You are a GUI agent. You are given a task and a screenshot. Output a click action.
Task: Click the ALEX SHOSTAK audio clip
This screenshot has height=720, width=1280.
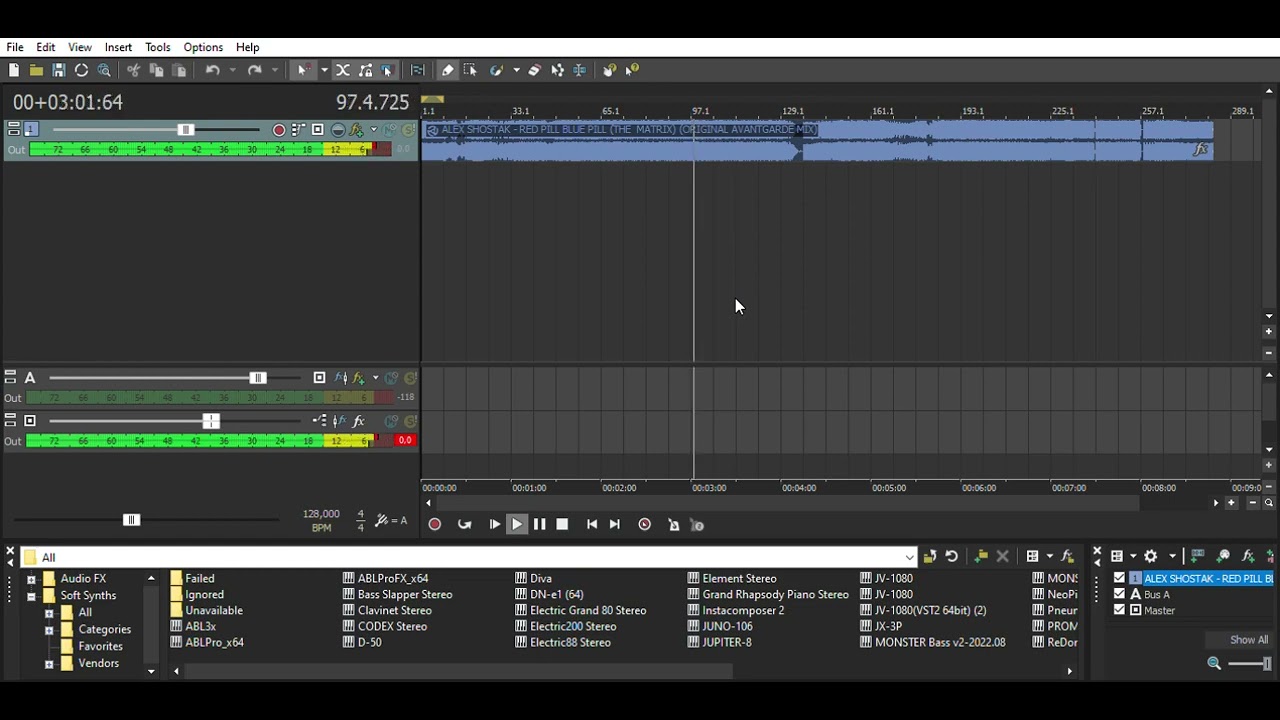pyautogui.click(x=816, y=140)
